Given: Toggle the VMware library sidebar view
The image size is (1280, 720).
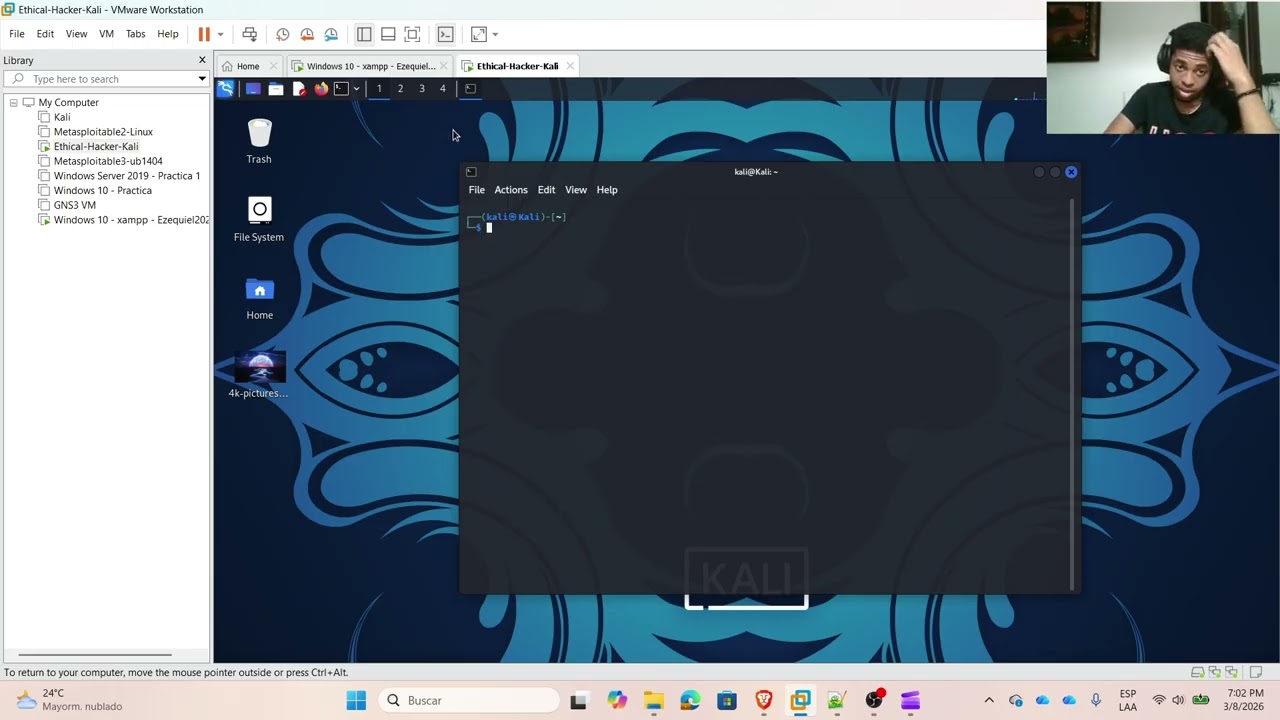Looking at the screenshot, I should pyautogui.click(x=364, y=34).
